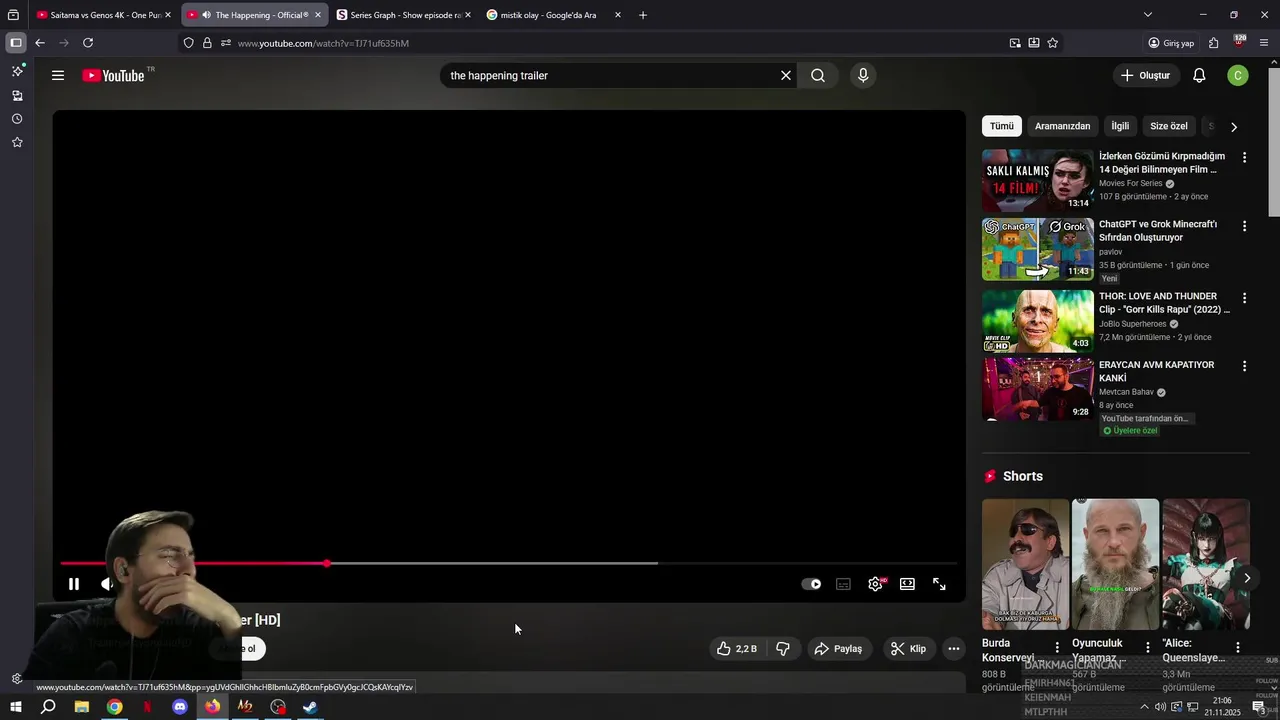Open ERAYCAN AVM KAPATIYOR KANKİ title
The width and height of the screenshot is (1280, 720).
pyautogui.click(x=1157, y=371)
